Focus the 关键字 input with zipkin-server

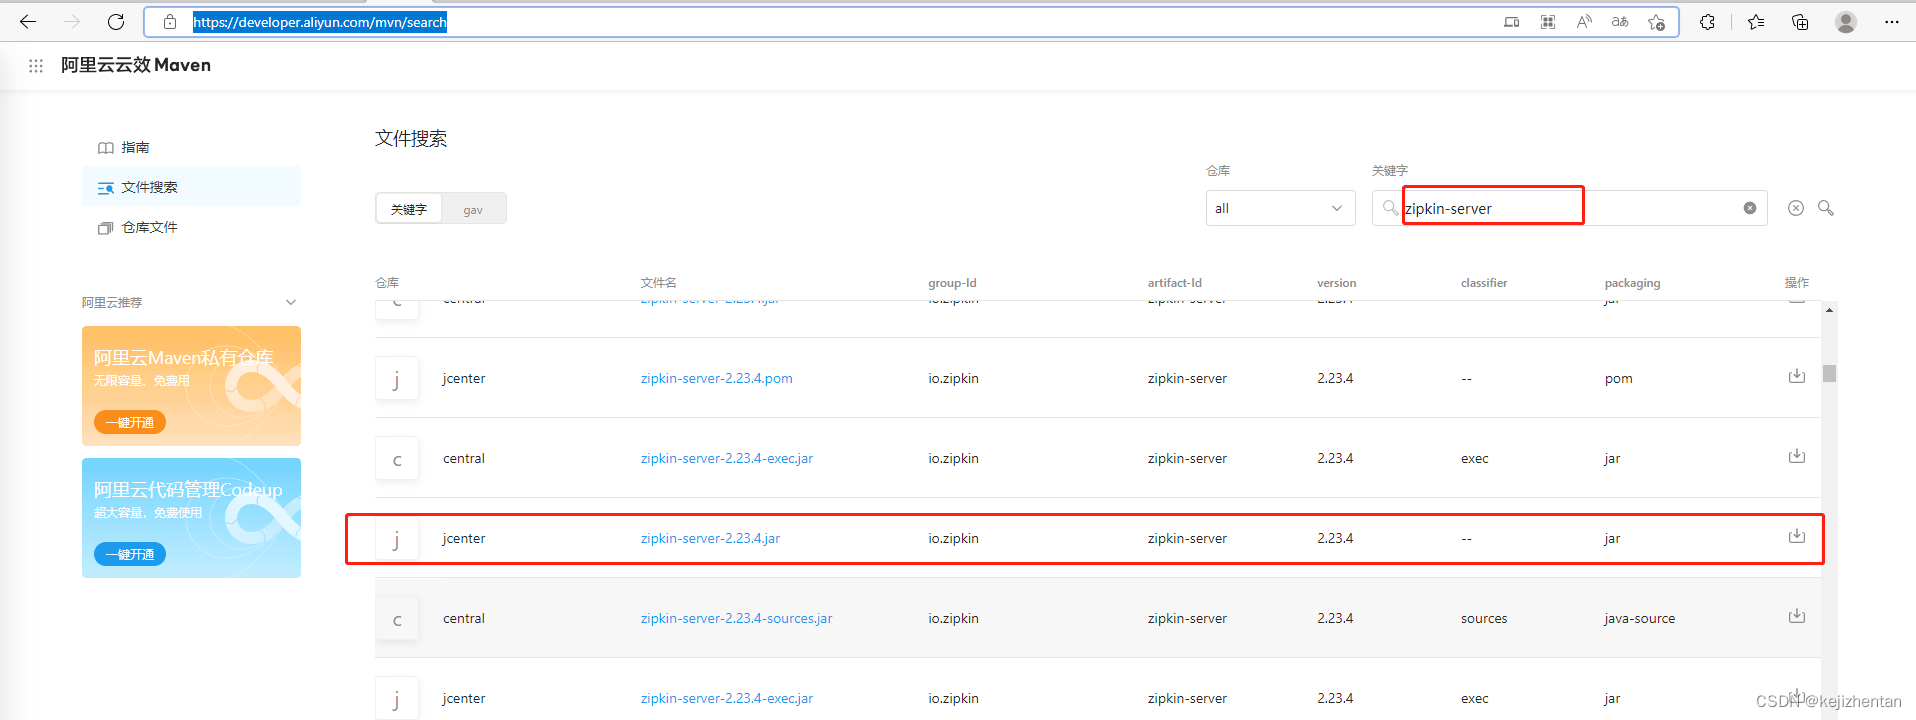pos(1569,208)
